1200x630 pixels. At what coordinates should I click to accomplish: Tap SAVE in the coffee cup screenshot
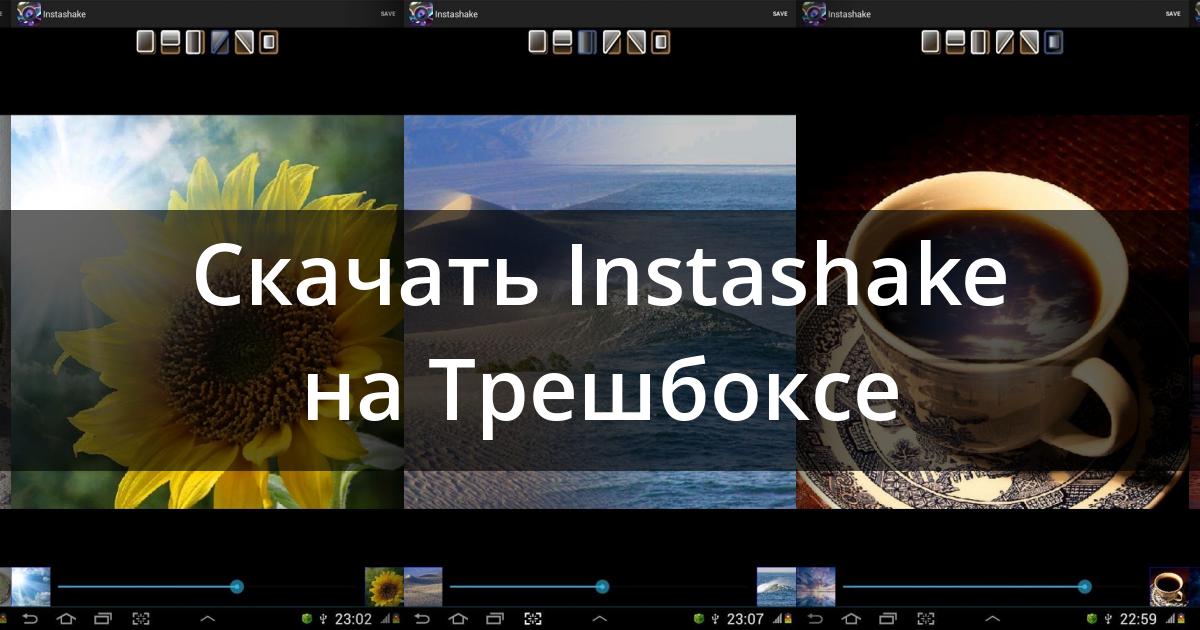coord(1173,14)
